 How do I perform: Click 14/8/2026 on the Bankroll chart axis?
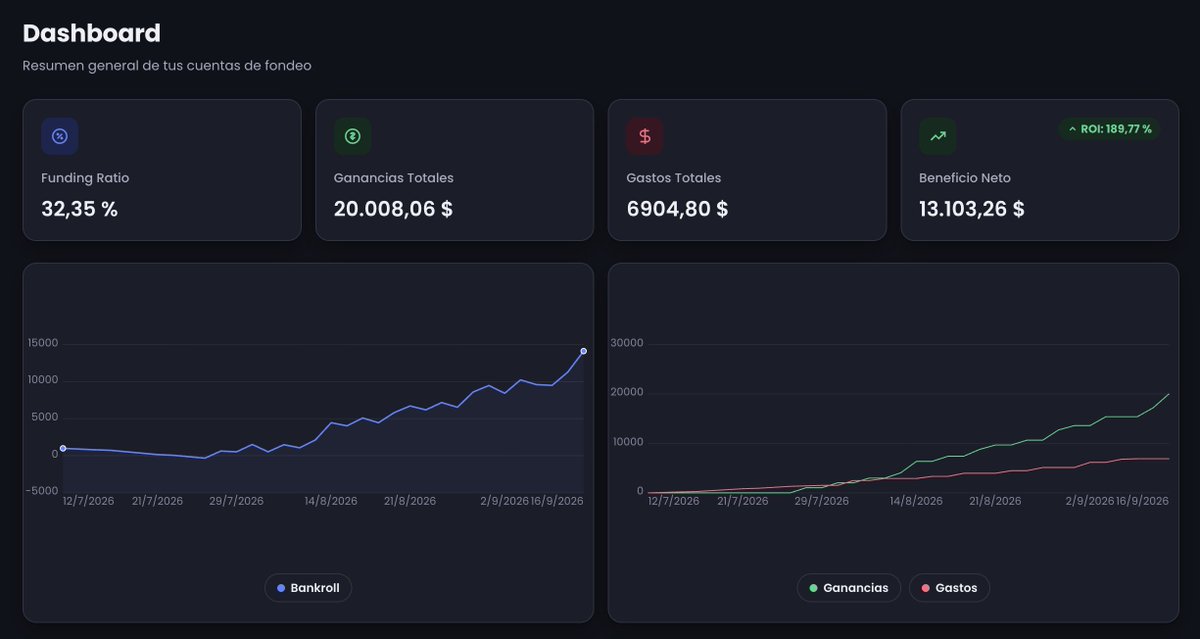[x=331, y=501]
